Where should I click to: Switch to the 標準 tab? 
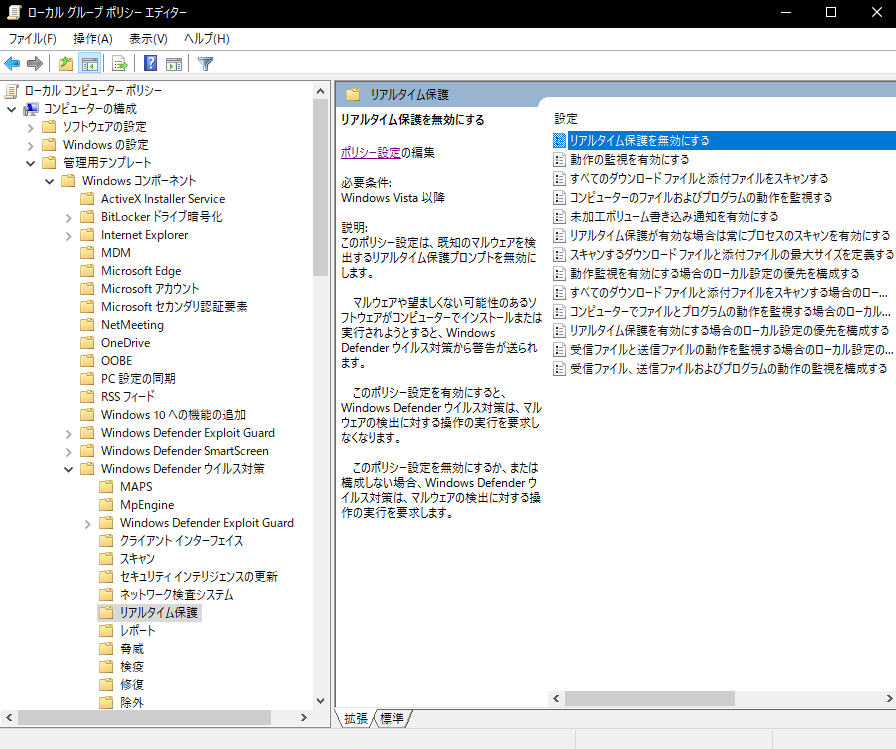click(392, 719)
